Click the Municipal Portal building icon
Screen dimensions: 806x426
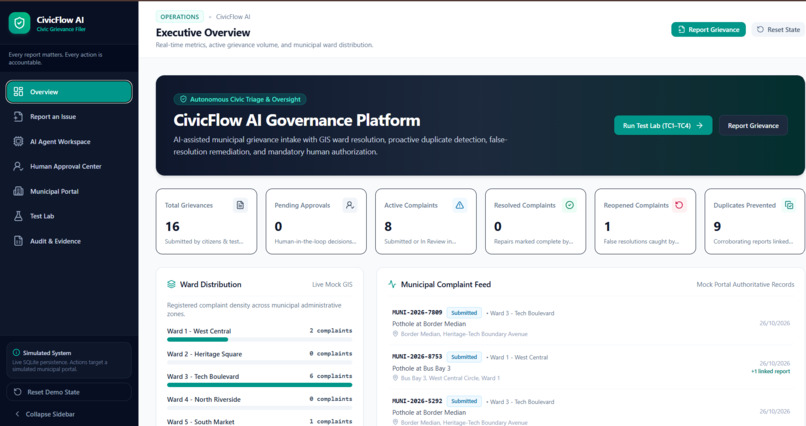pos(19,191)
